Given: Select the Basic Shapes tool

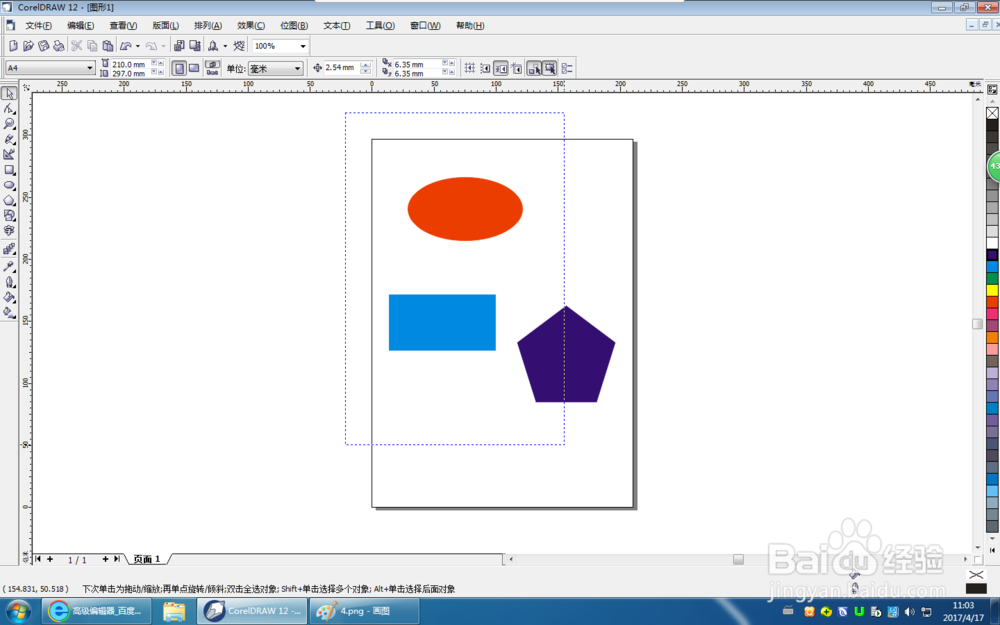Looking at the screenshot, I should click(x=9, y=216).
